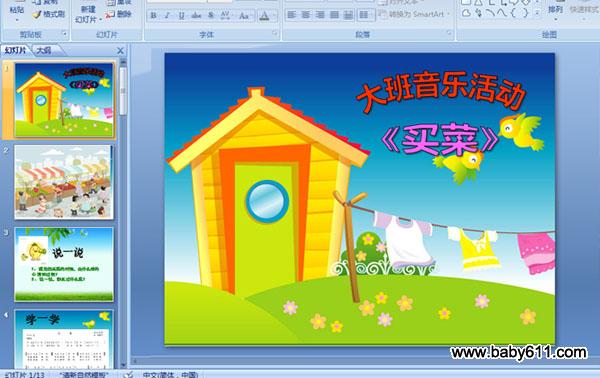Image resolution: width=600 pixels, height=378 pixels.
Task: Click the strikethrough abc icon
Action: pos(196,16)
